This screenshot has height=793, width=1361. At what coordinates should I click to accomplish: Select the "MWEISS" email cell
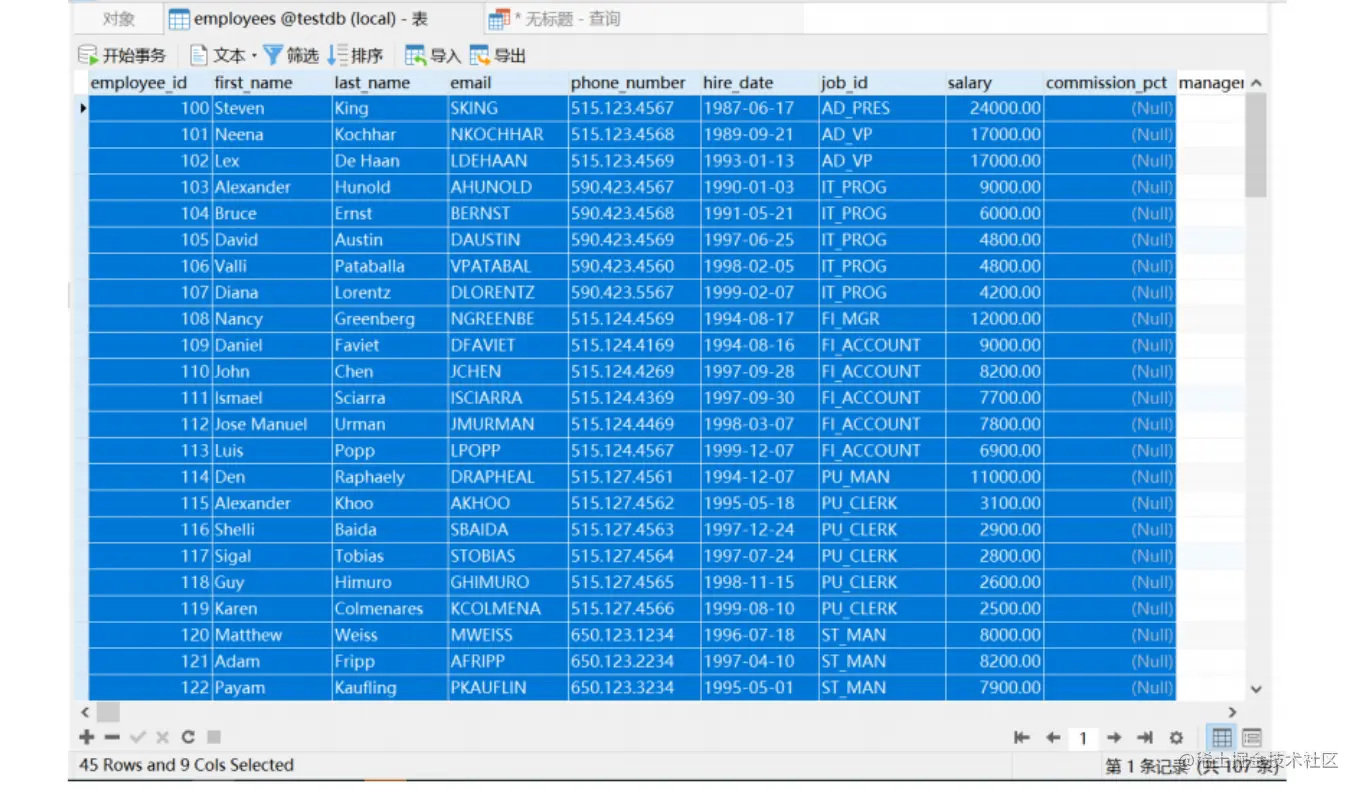[508, 635]
